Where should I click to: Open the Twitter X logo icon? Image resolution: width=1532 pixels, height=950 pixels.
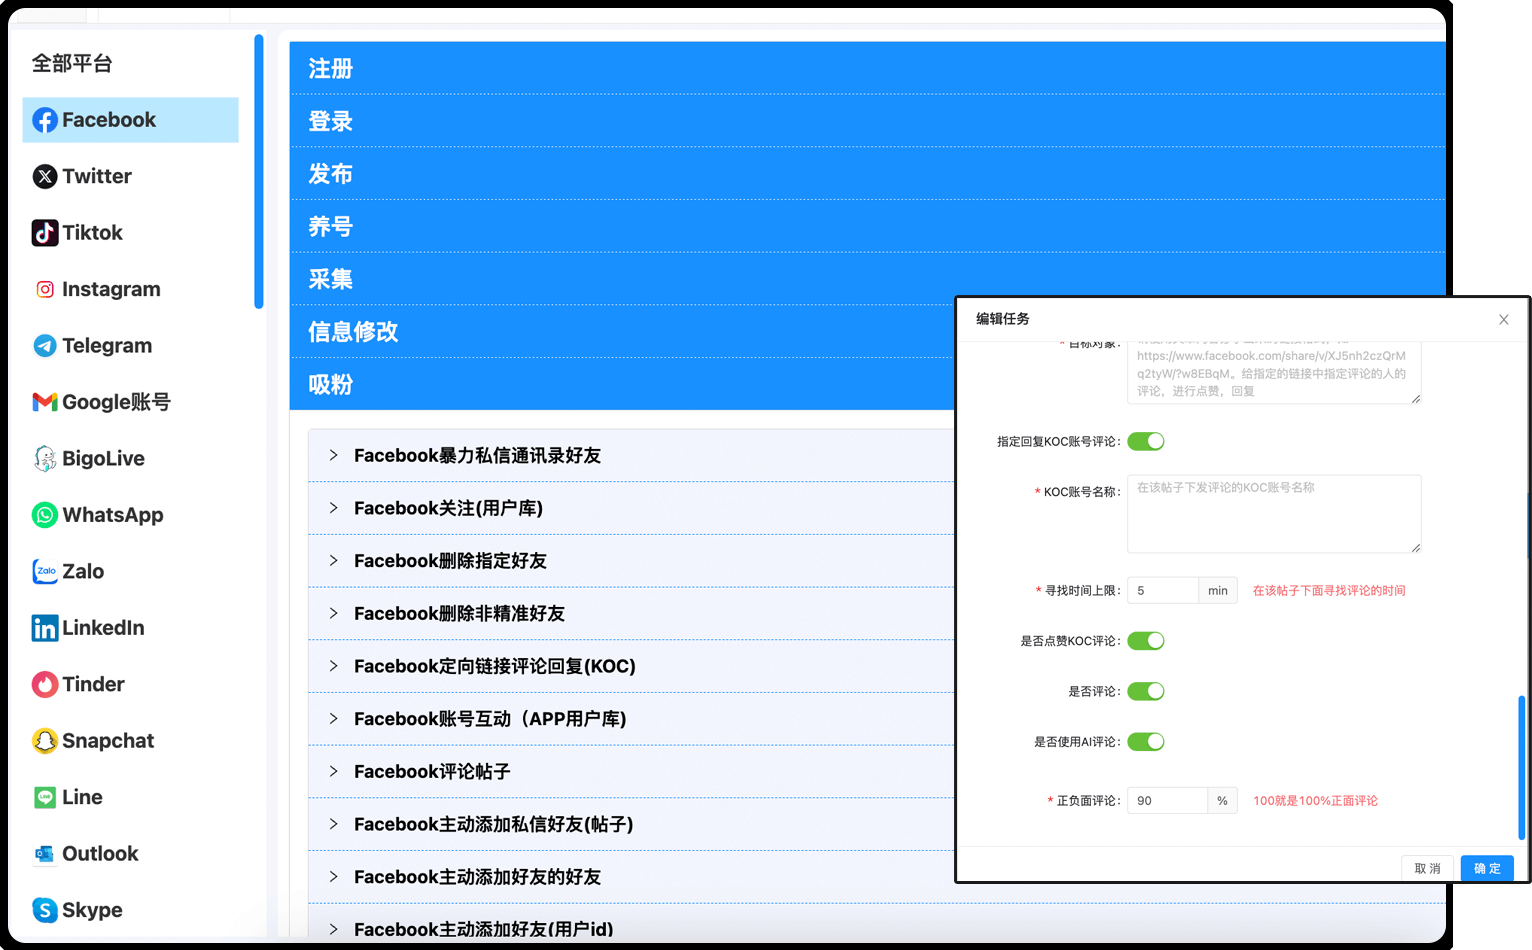tap(45, 177)
